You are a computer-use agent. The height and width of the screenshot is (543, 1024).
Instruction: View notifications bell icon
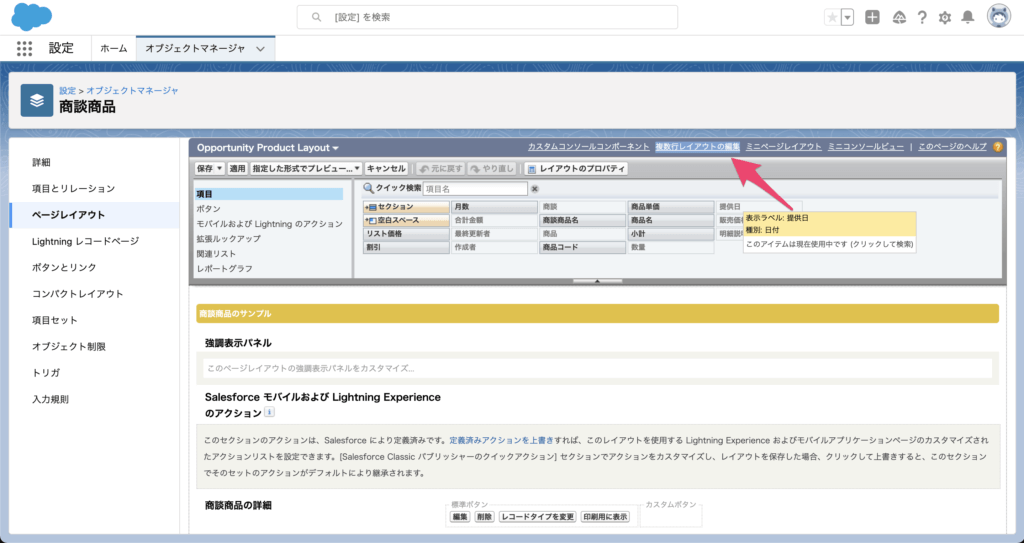point(967,17)
